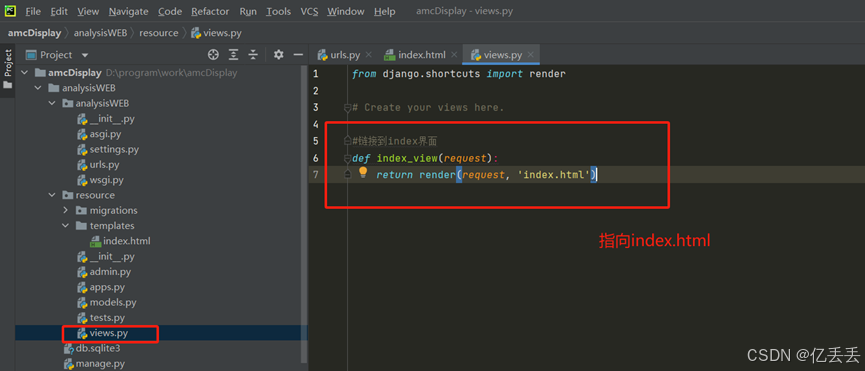Click the resource package folder icon
Image resolution: width=865 pixels, height=371 pixels.
(x=67, y=195)
